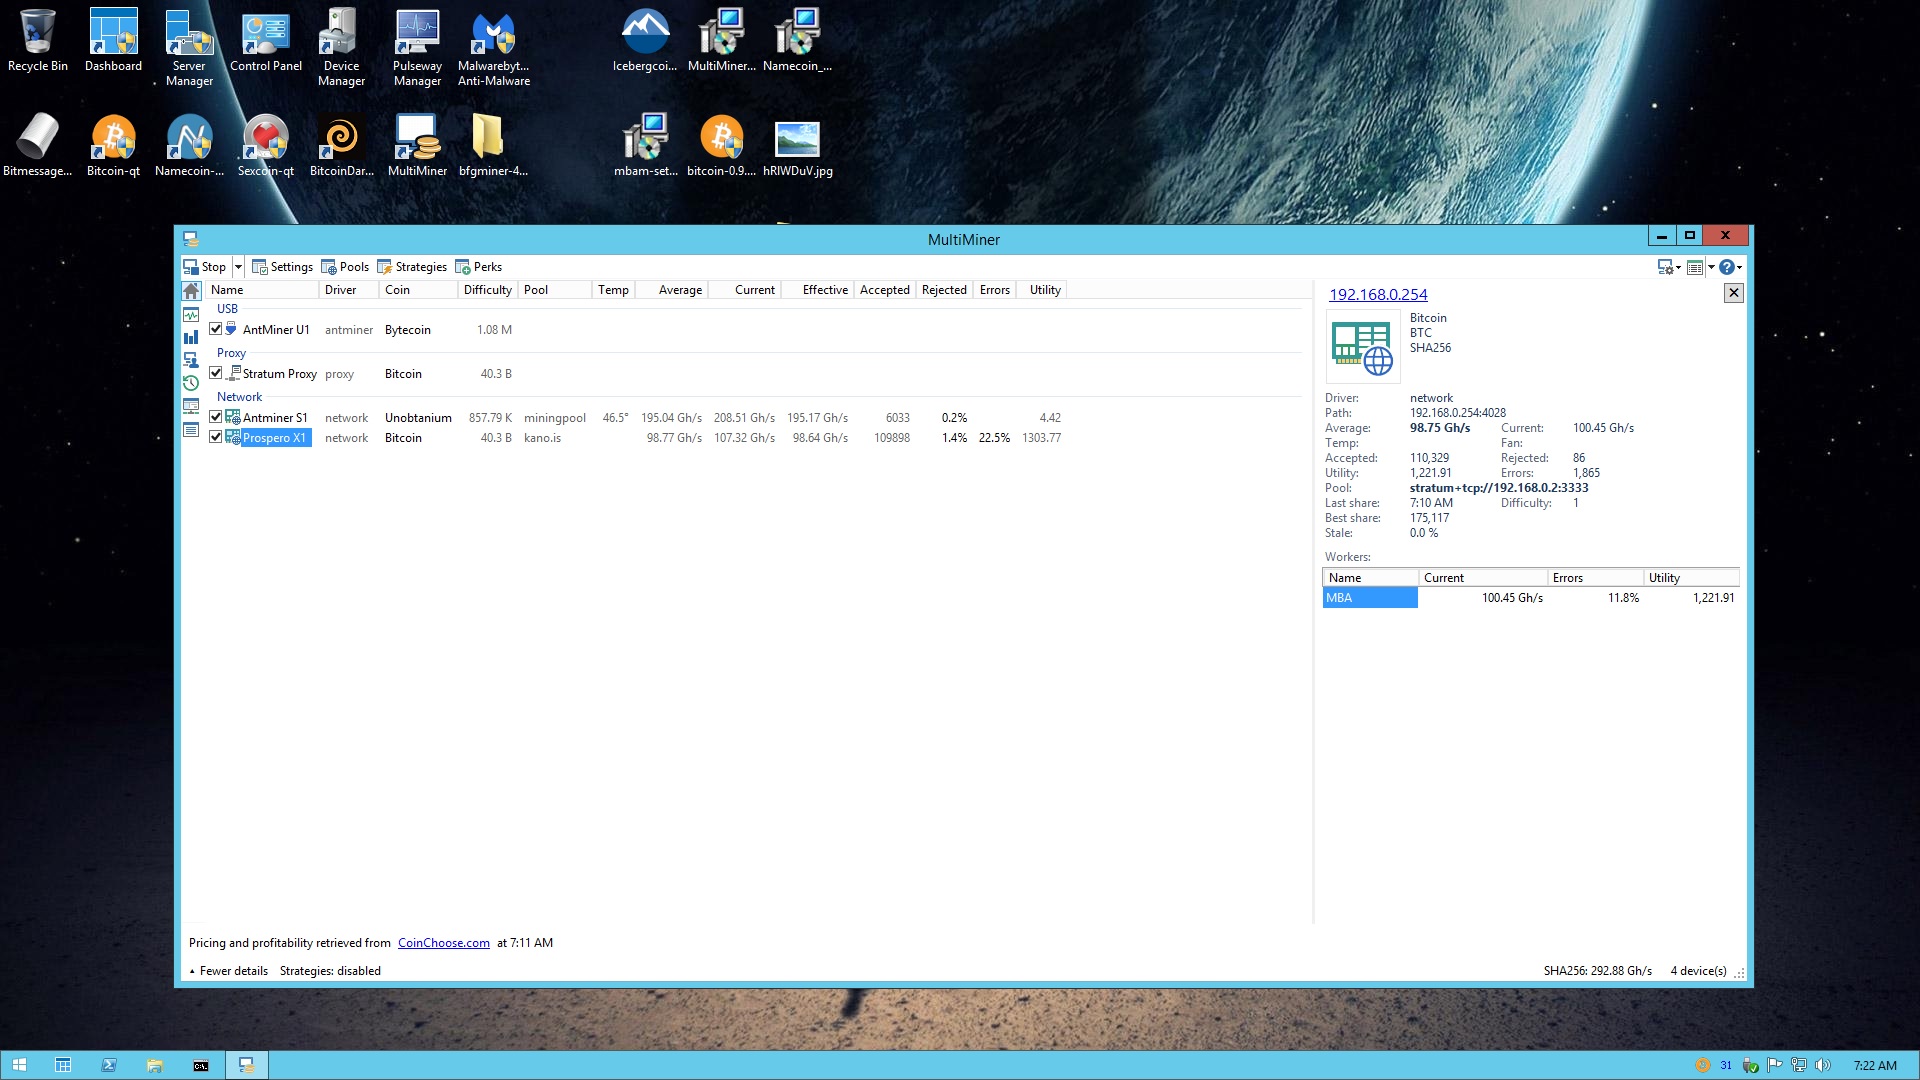Screen dimensions: 1920x1080
Task: Open the activity pulse graph sidebar icon
Action: pos(191,315)
